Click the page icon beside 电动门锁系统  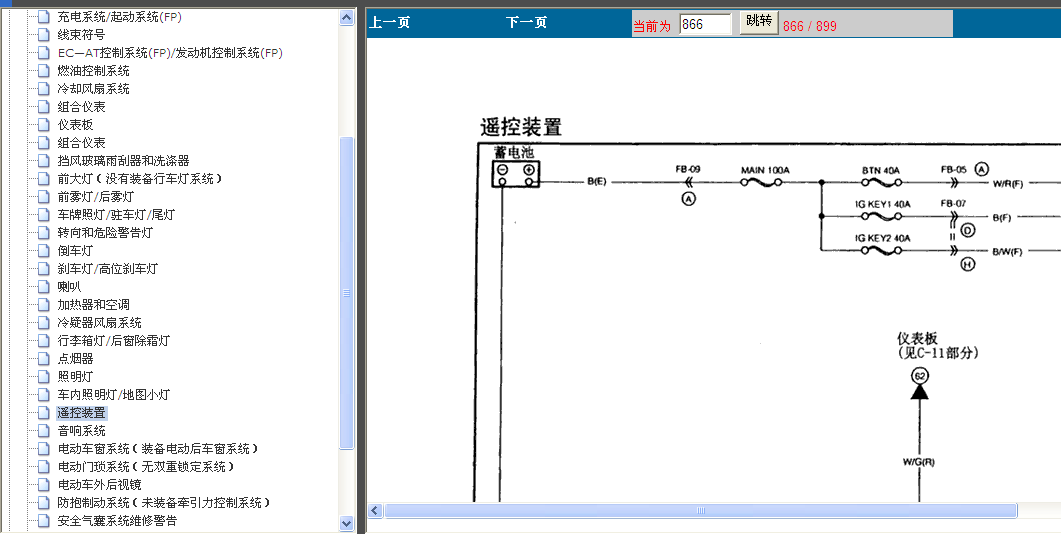coord(43,467)
